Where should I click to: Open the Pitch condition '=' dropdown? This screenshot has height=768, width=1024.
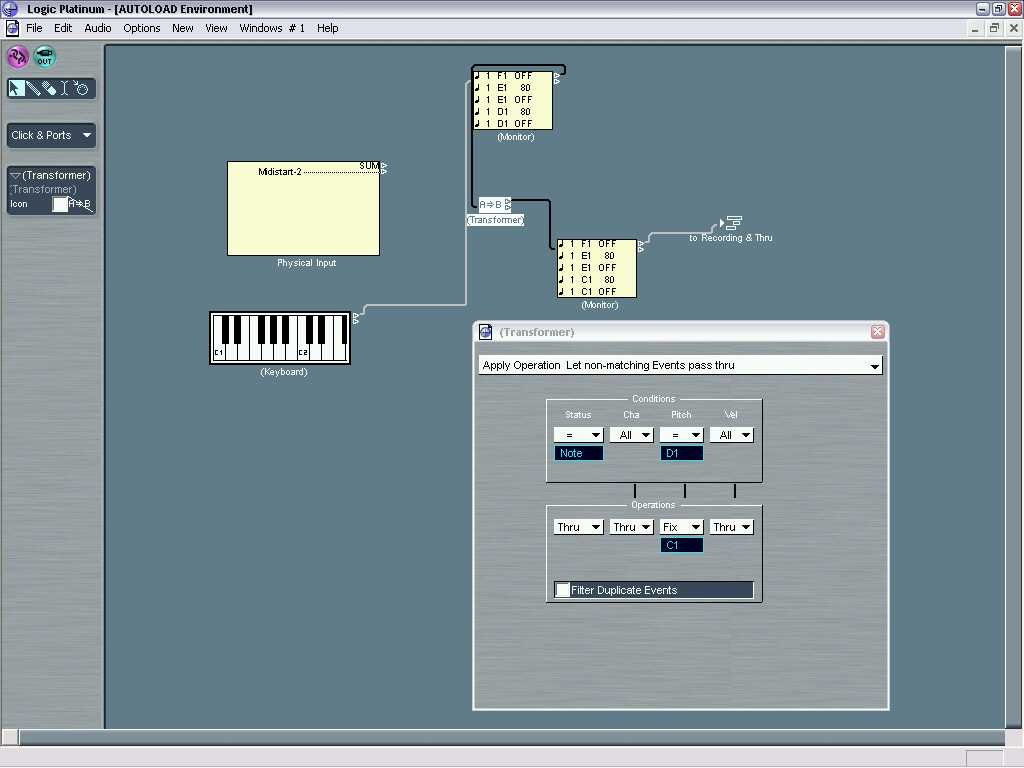681,435
